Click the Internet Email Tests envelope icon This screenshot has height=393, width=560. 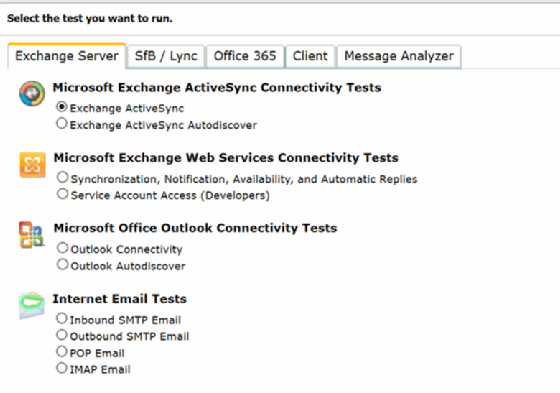click(32, 305)
